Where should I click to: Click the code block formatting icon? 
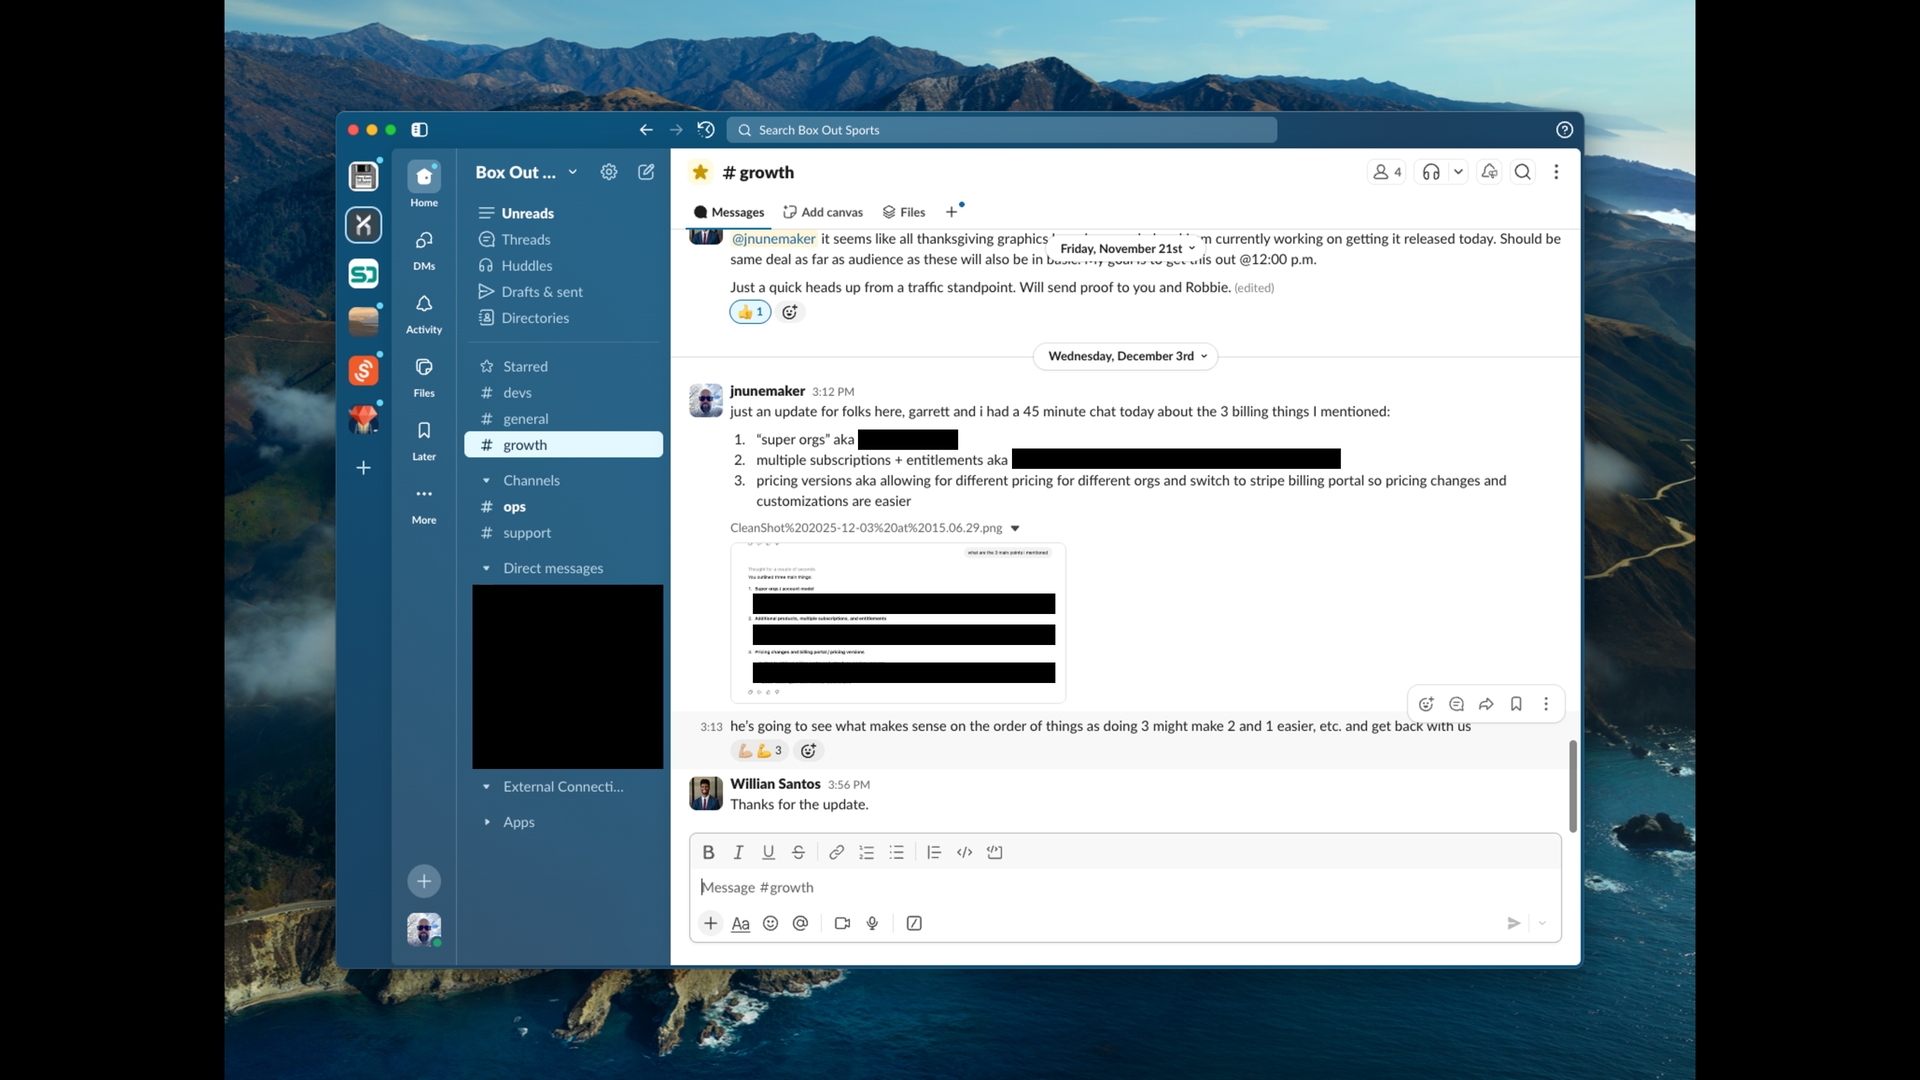(994, 852)
